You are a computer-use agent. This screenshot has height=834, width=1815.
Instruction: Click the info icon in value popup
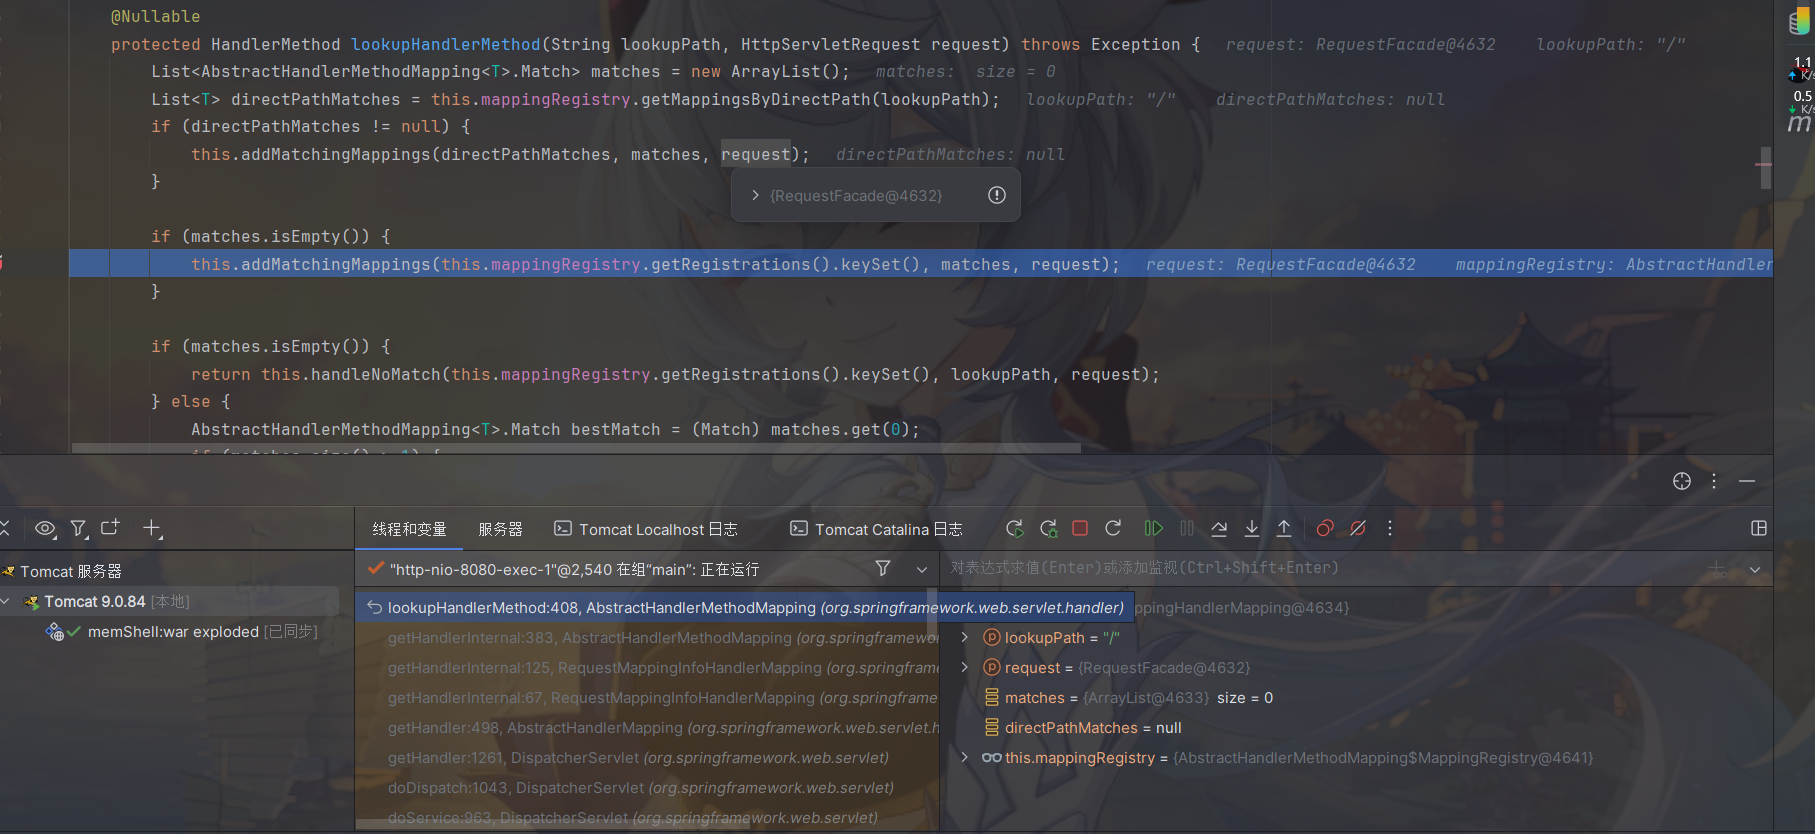[x=997, y=195]
